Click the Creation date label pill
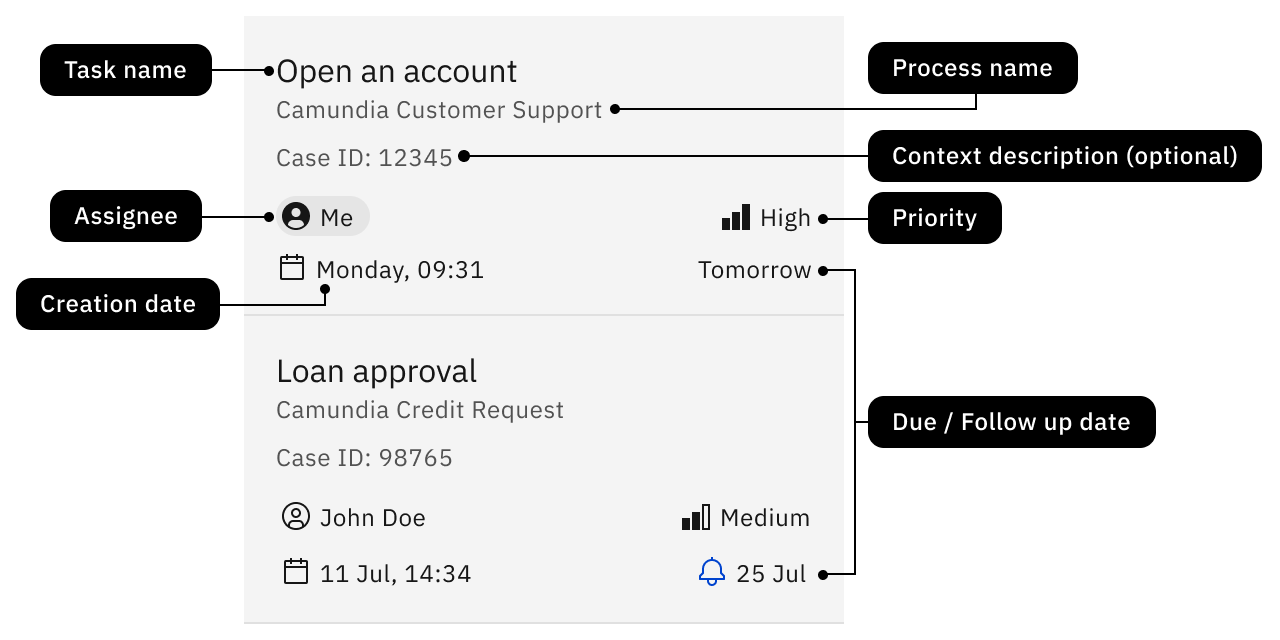The image size is (1280, 640). tap(118, 304)
